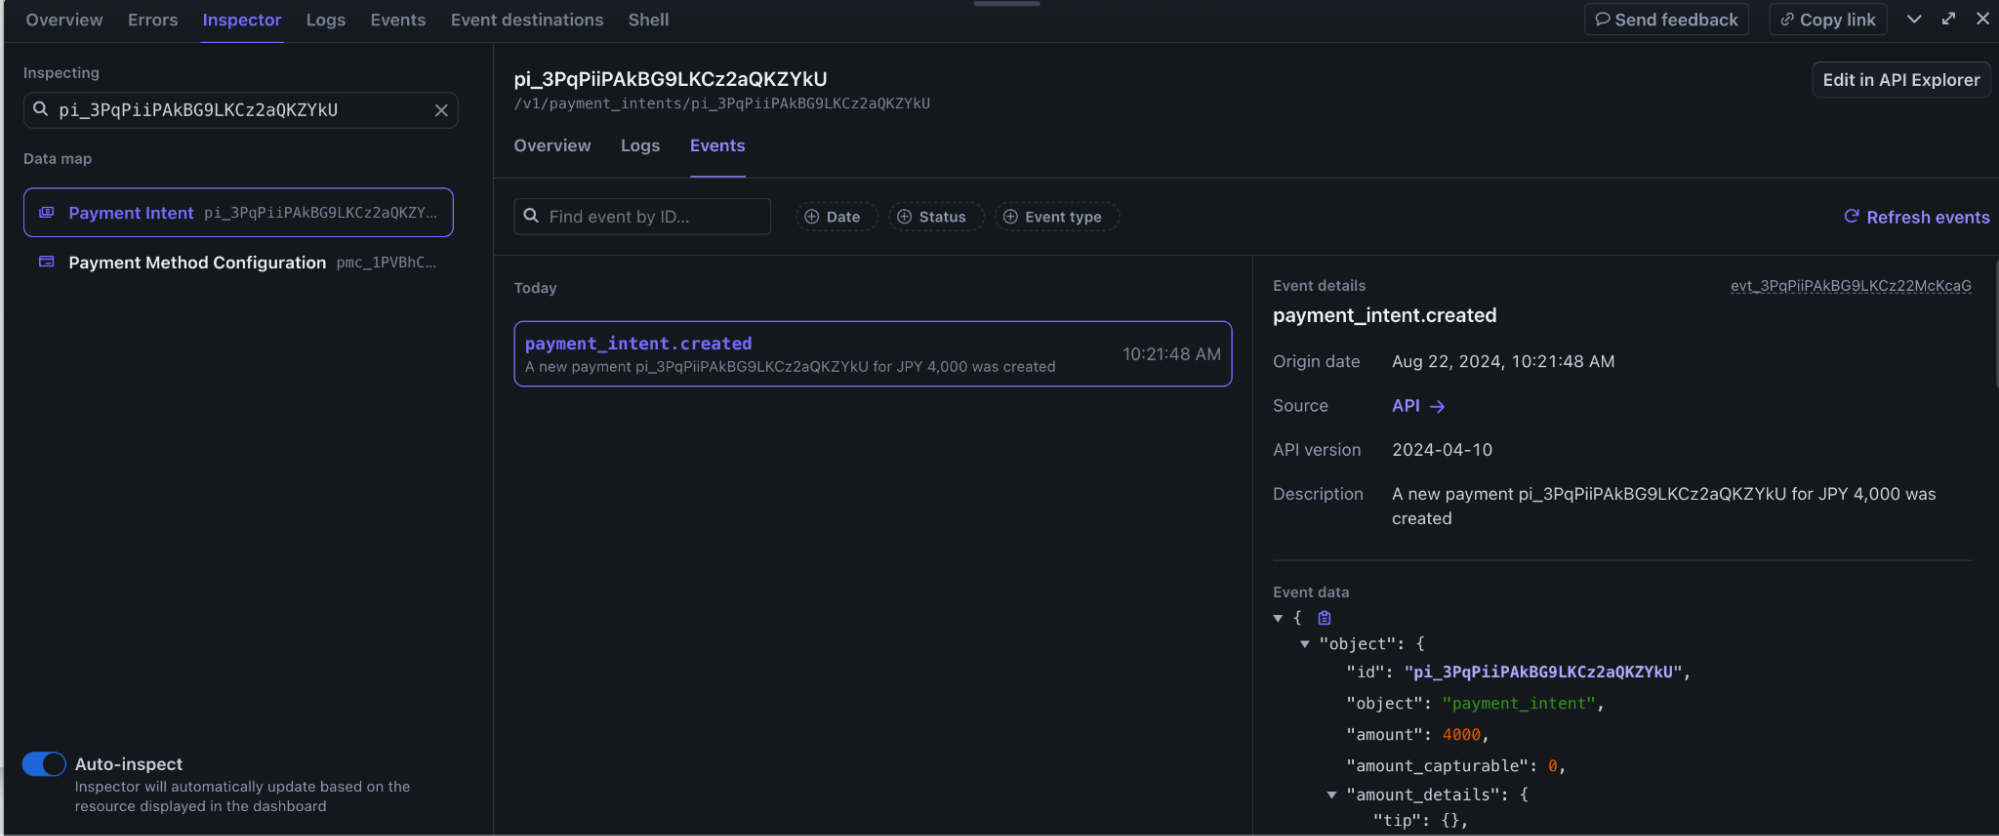Toggle the Auto-inspect switch
Image resolution: width=1999 pixels, height=836 pixels.
(x=44, y=764)
